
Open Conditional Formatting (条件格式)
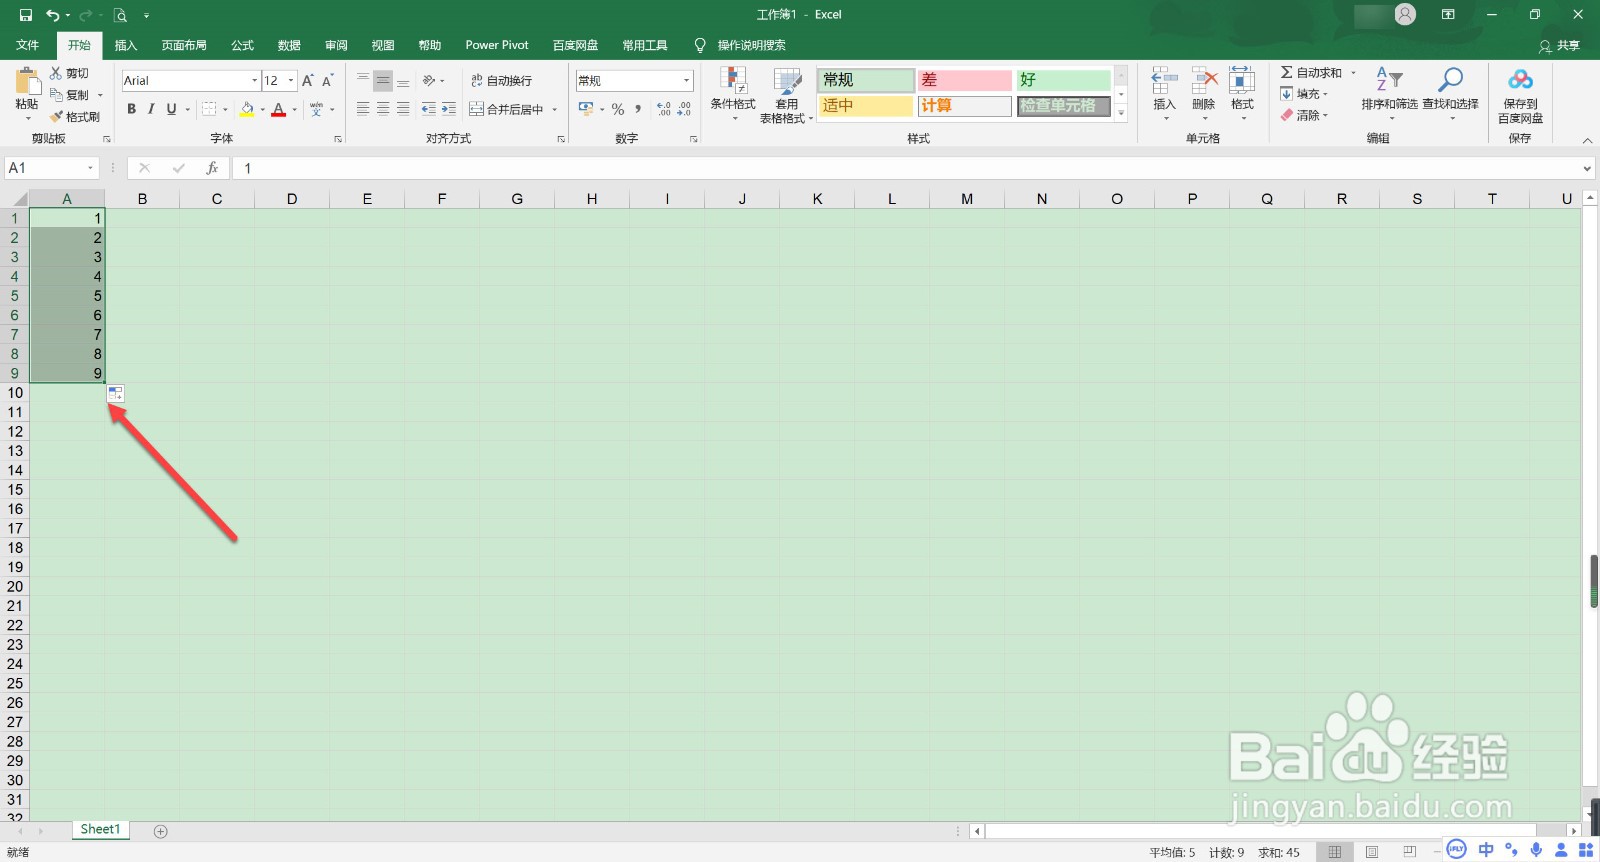[733, 94]
